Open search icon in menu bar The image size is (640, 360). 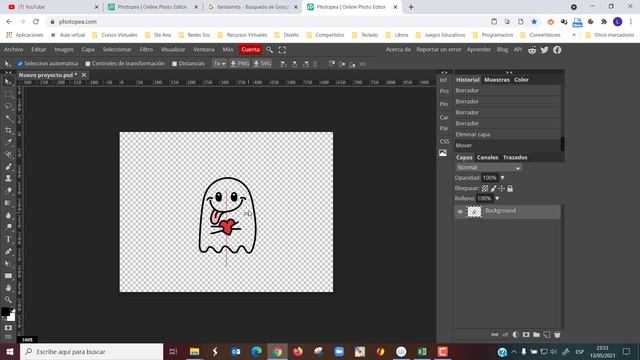[269, 50]
